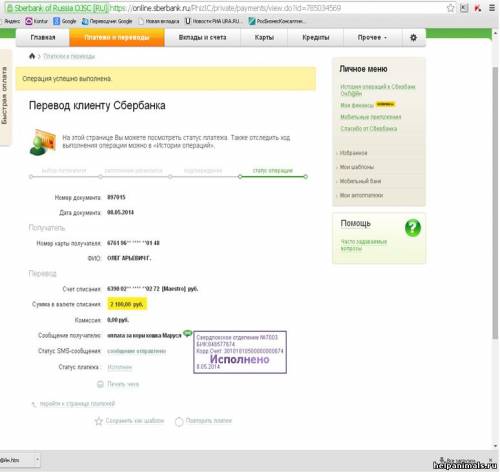Open the Мобильные приложения link
Image resolution: width=500 pixels, height=472 pixels.
point(371,117)
